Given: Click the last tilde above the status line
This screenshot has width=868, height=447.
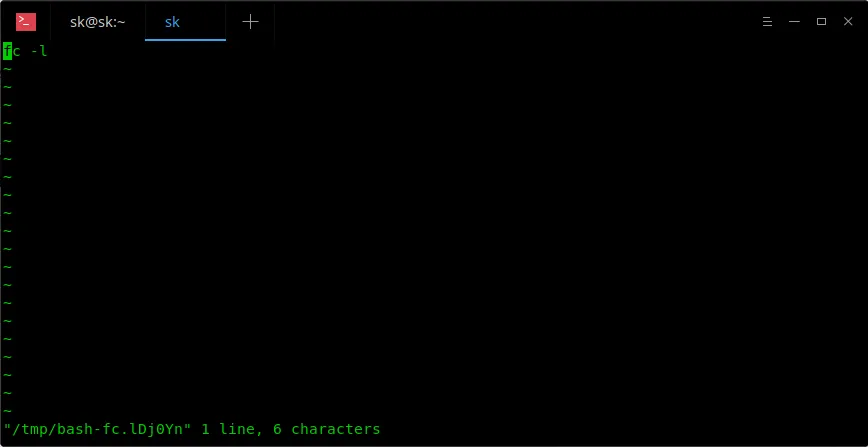Looking at the screenshot, I should point(7,411).
